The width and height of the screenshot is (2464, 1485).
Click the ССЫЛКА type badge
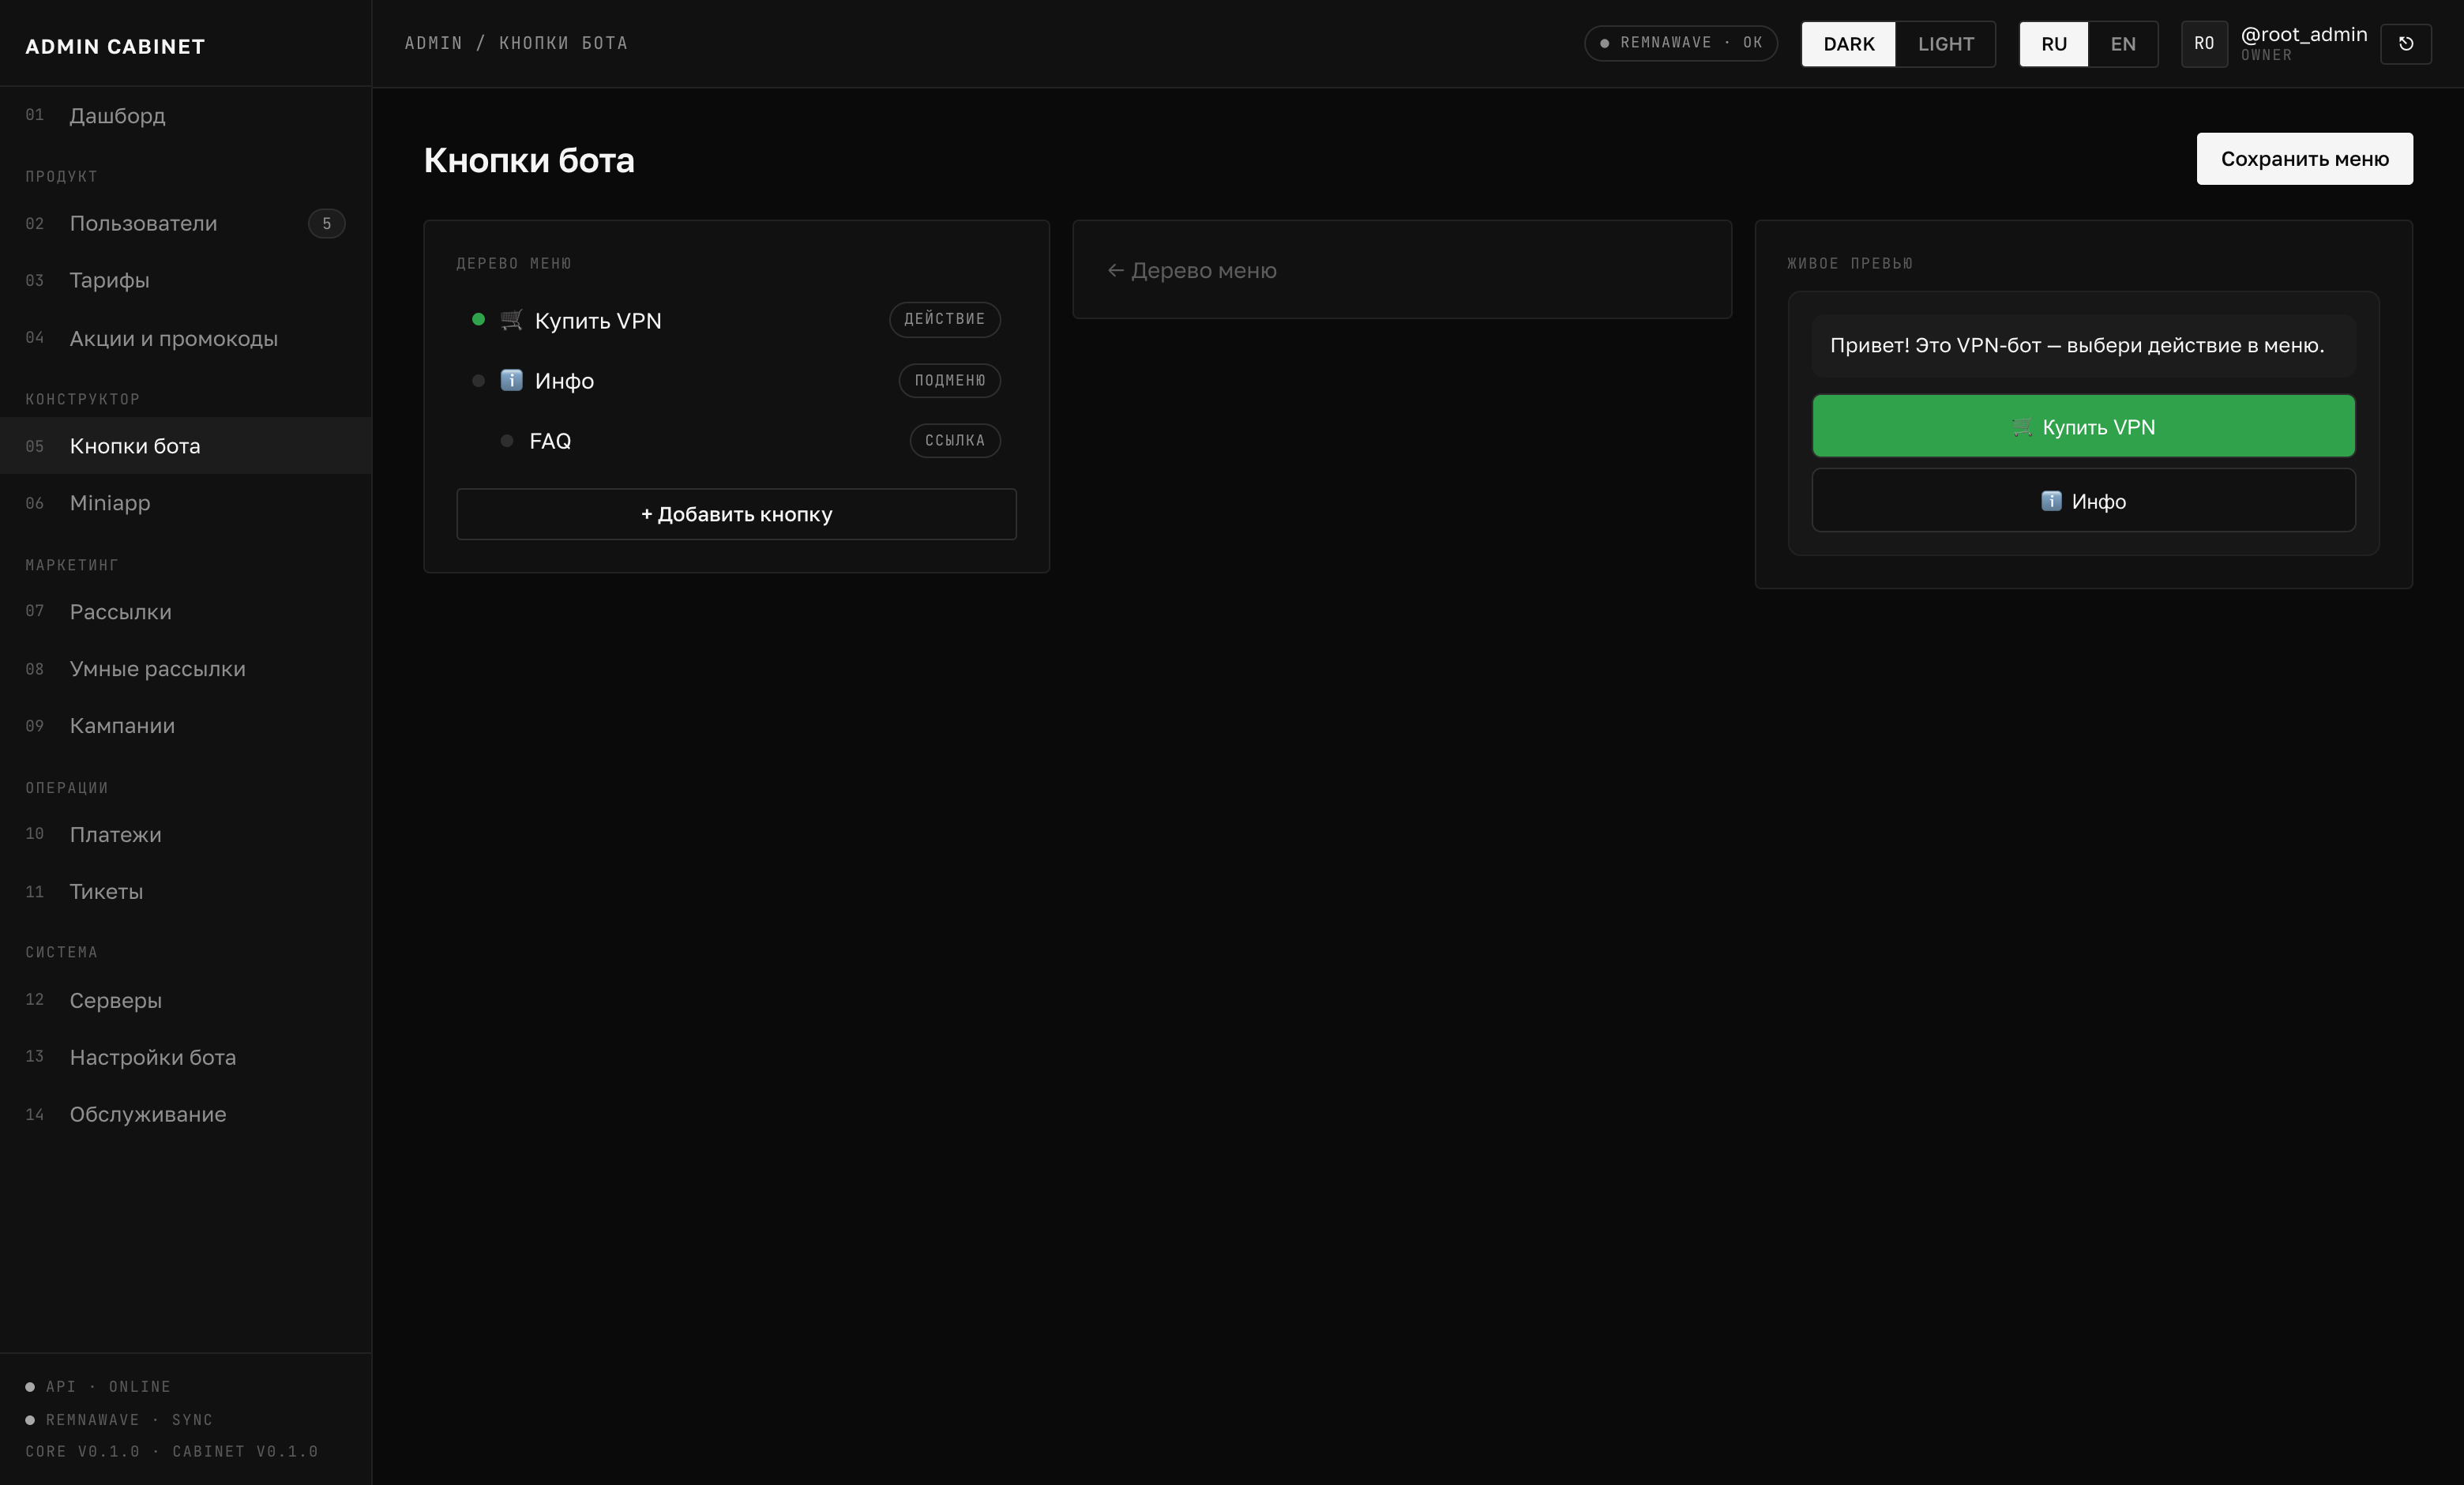pos(955,440)
